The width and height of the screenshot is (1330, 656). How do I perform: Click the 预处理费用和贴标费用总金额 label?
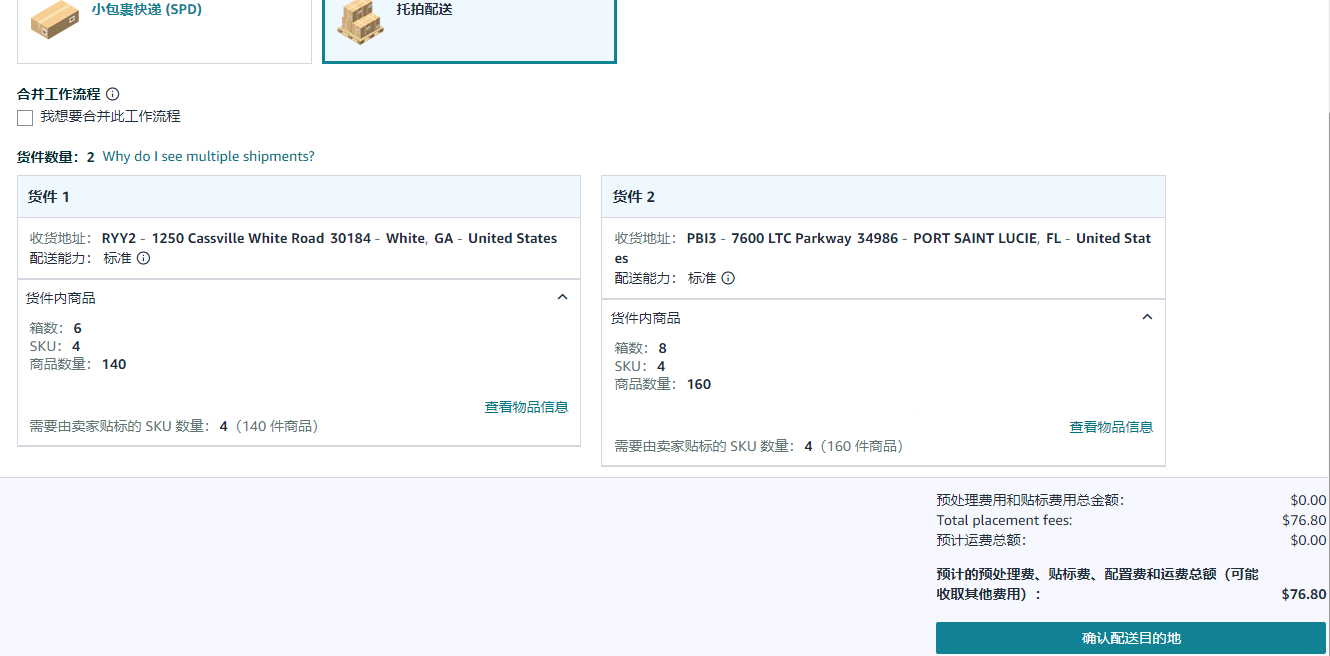click(x=1030, y=500)
